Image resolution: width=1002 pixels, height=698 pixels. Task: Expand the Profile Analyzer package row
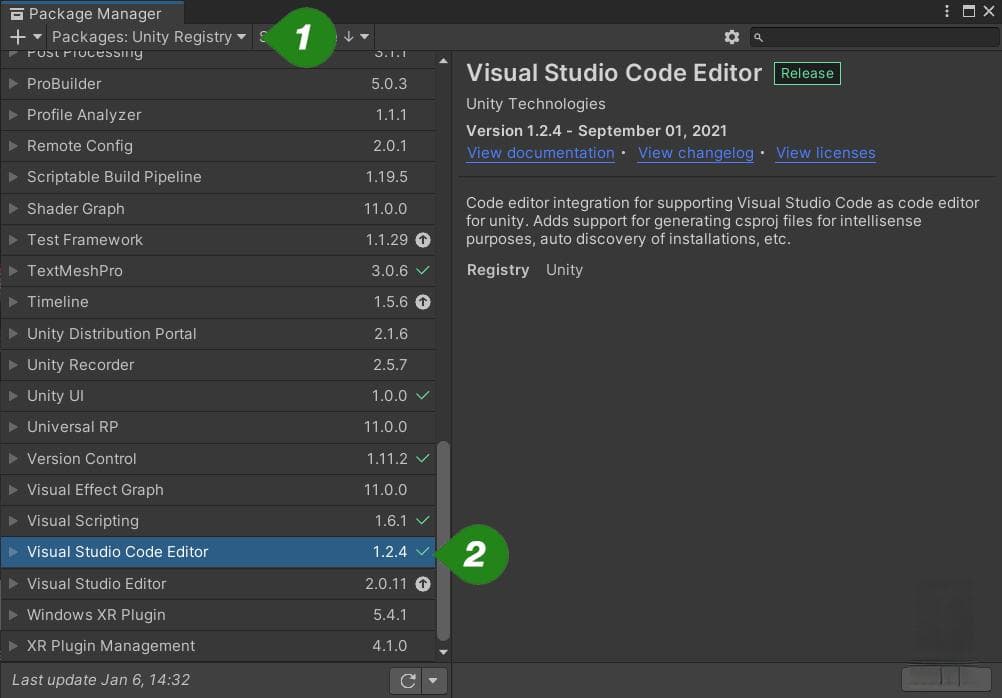(13, 115)
